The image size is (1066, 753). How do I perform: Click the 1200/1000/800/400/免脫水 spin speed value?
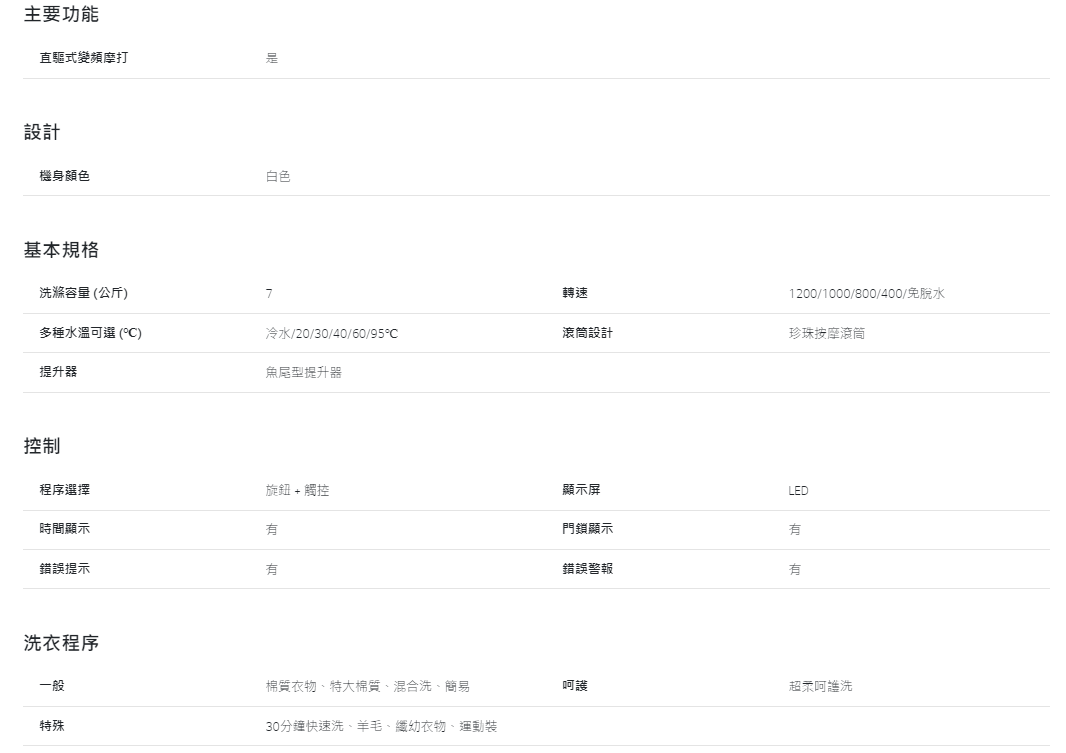point(866,294)
